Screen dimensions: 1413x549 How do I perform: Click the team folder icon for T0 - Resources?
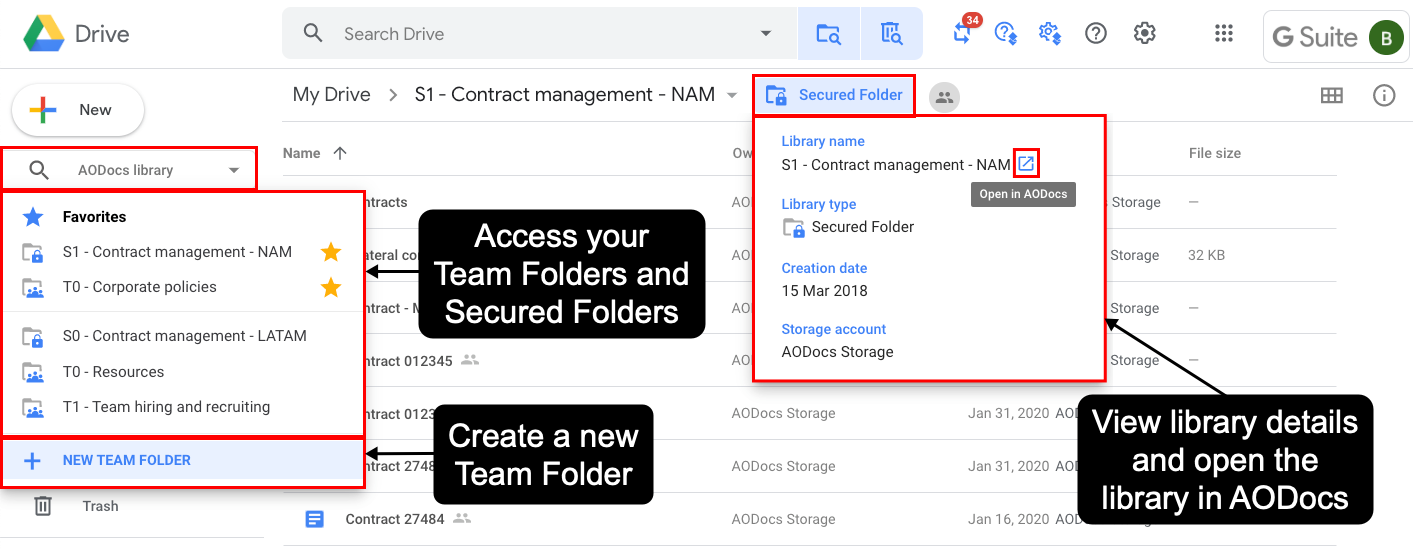[x=33, y=372]
